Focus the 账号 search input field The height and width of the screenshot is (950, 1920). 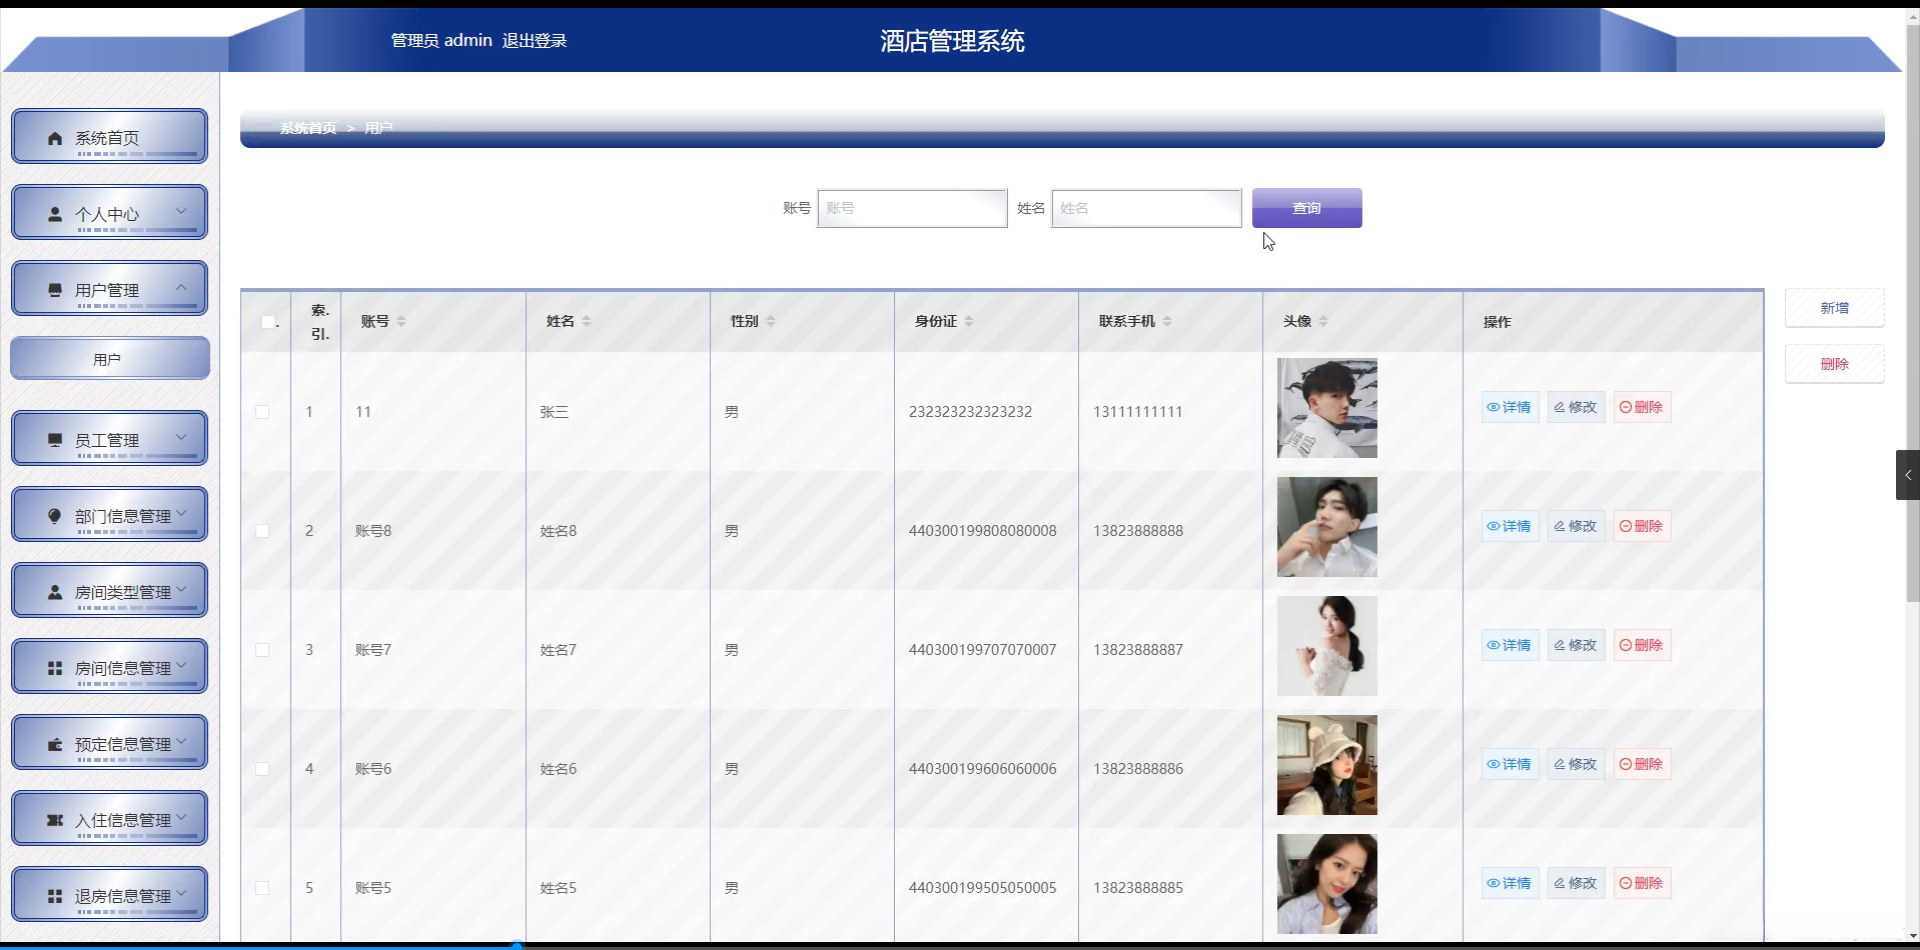coord(912,208)
